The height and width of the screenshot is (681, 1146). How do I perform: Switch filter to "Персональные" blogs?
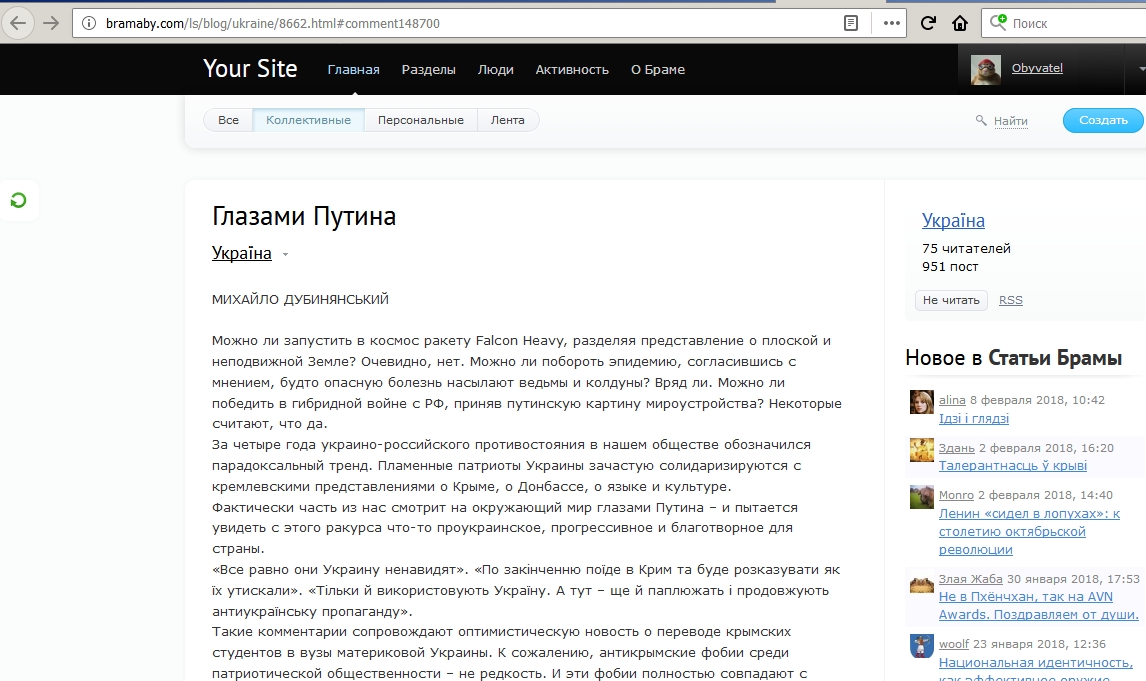point(420,120)
